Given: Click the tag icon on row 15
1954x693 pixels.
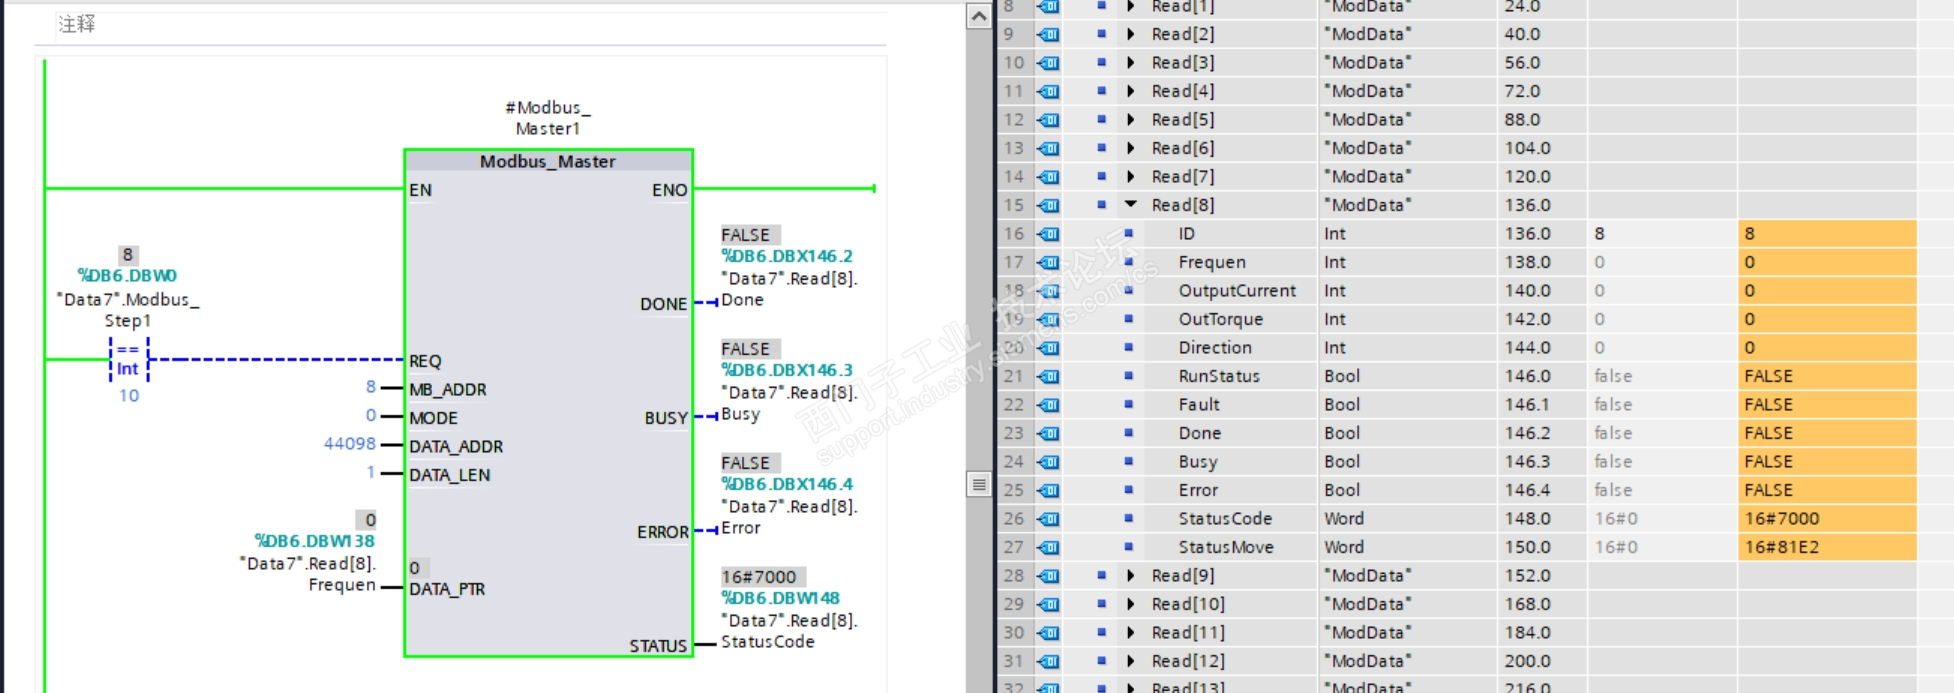Looking at the screenshot, I should pos(1048,205).
